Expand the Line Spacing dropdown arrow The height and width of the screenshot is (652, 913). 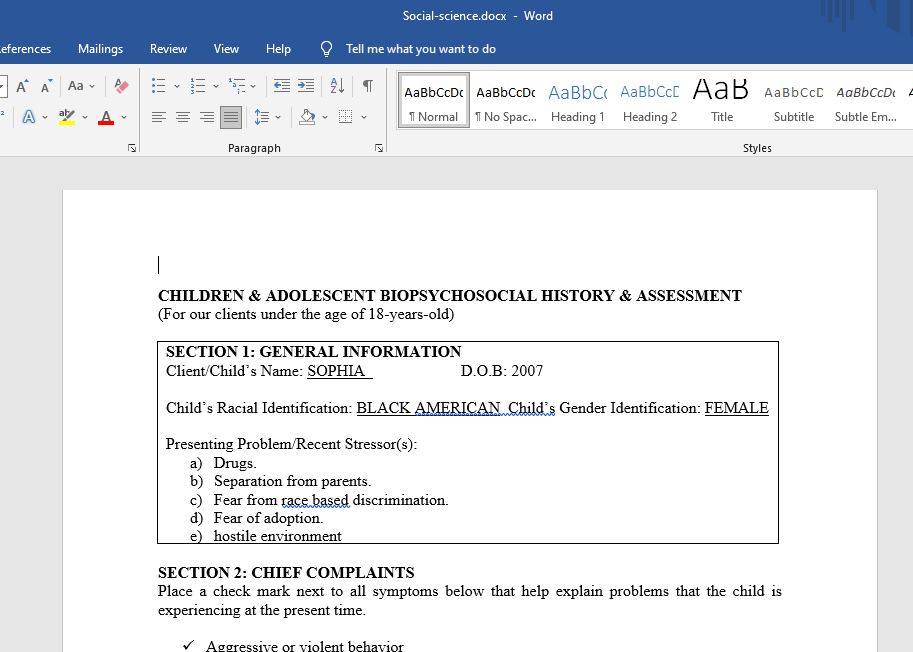[x=278, y=117]
